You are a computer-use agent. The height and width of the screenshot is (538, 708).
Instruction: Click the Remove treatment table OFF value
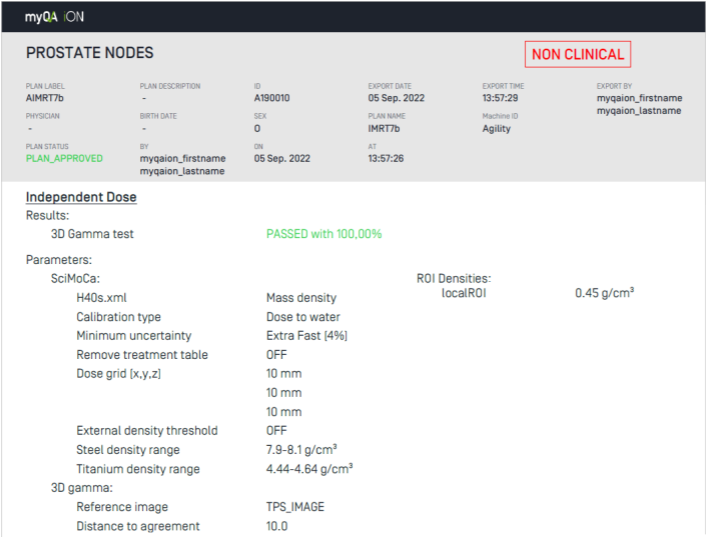pyautogui.click(x=277, y=355)
